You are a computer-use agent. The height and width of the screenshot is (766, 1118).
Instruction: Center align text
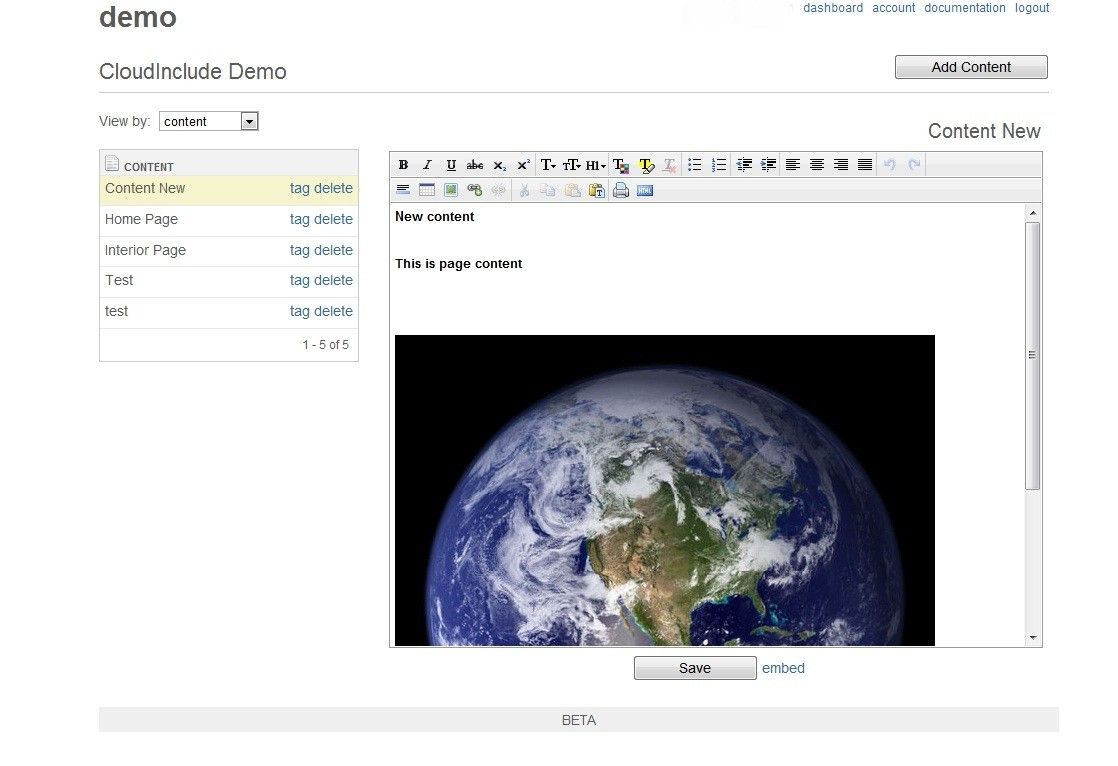(x=817, y=165)
